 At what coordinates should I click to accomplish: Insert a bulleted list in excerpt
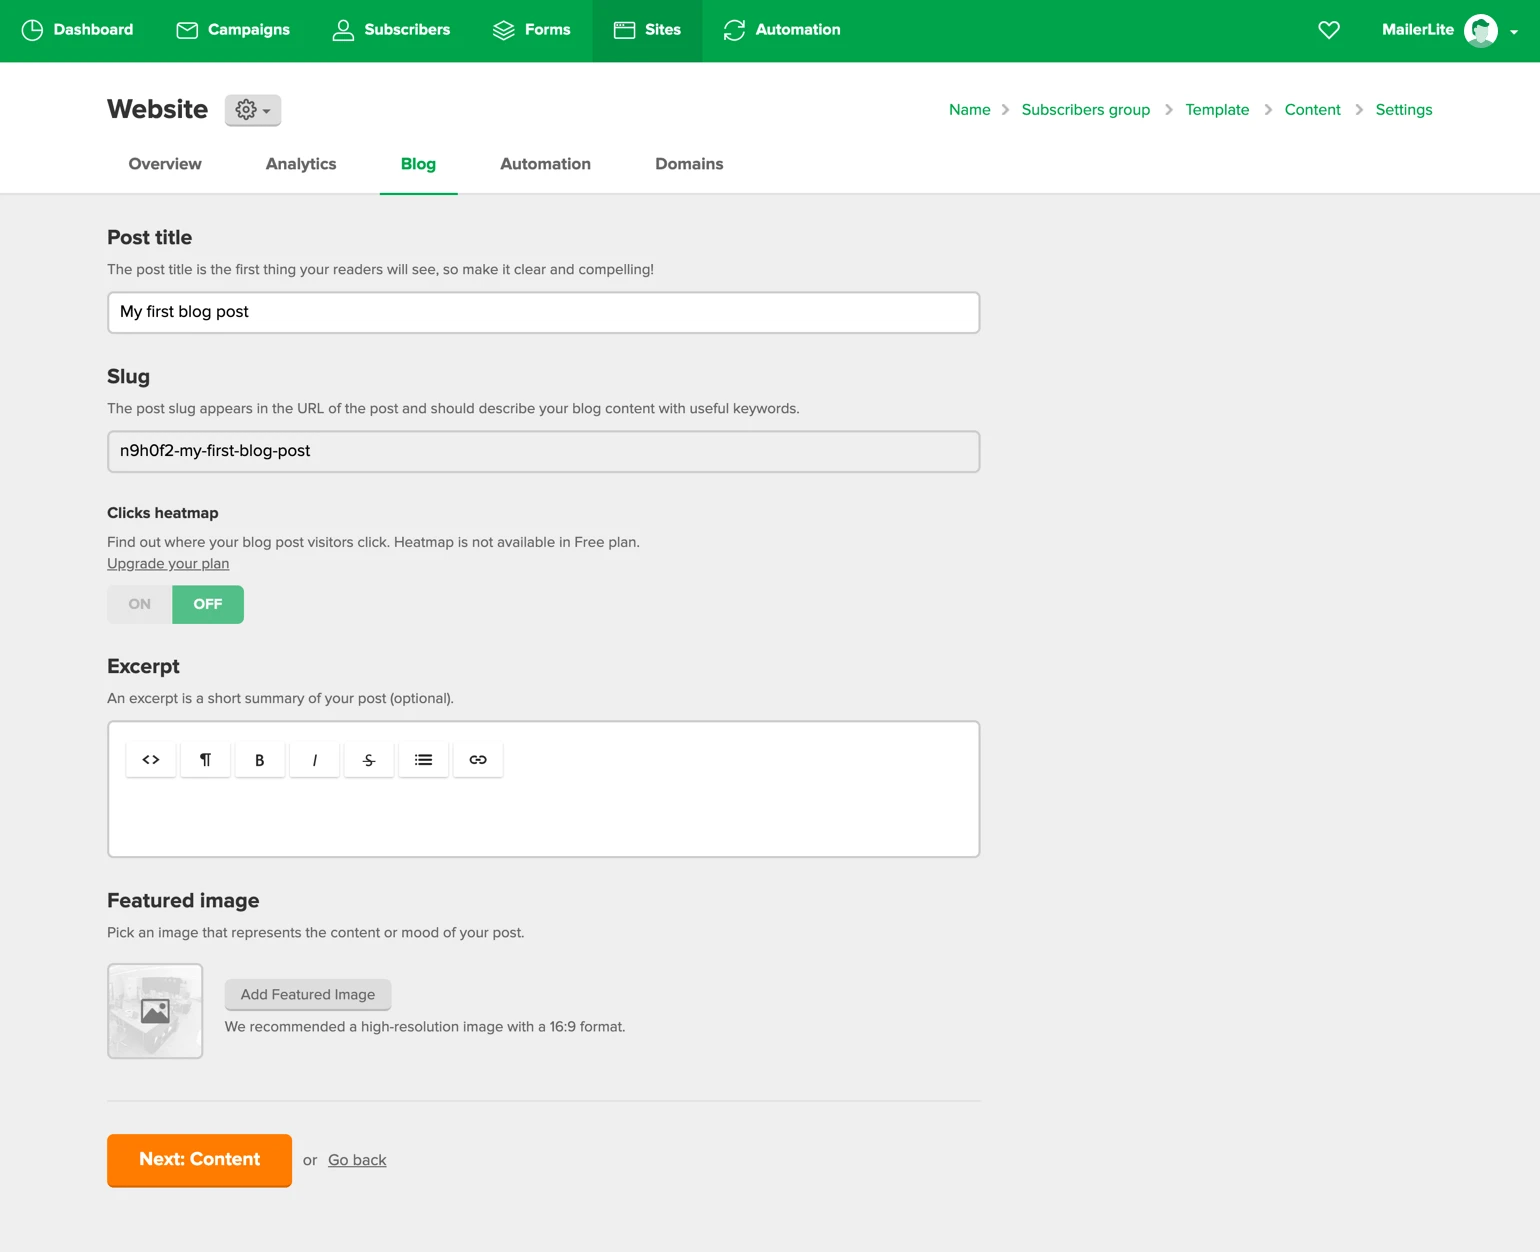coord(423,760)
